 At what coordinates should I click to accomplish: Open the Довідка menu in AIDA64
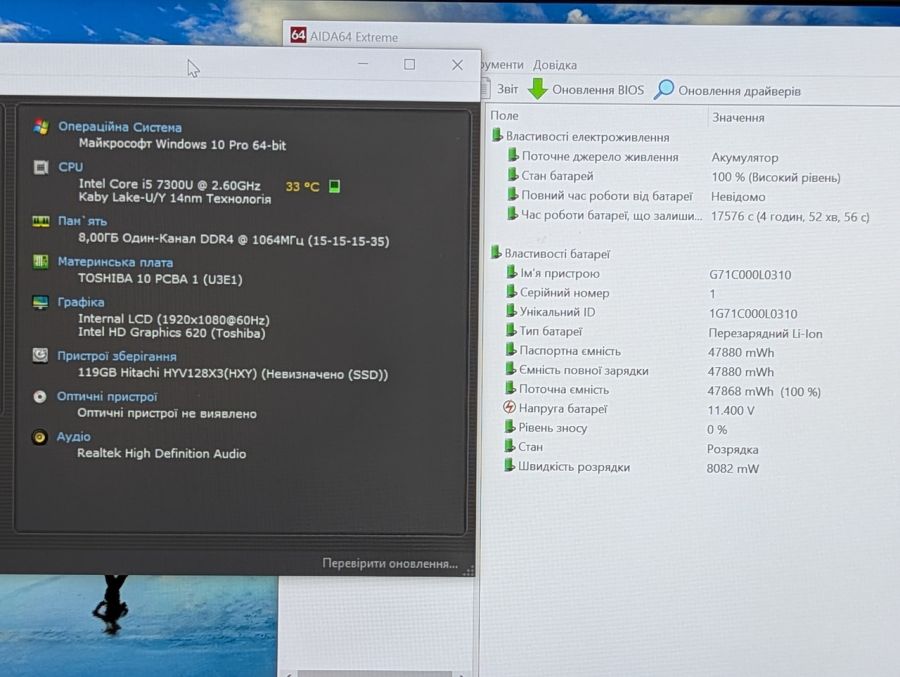click(554, 65)
